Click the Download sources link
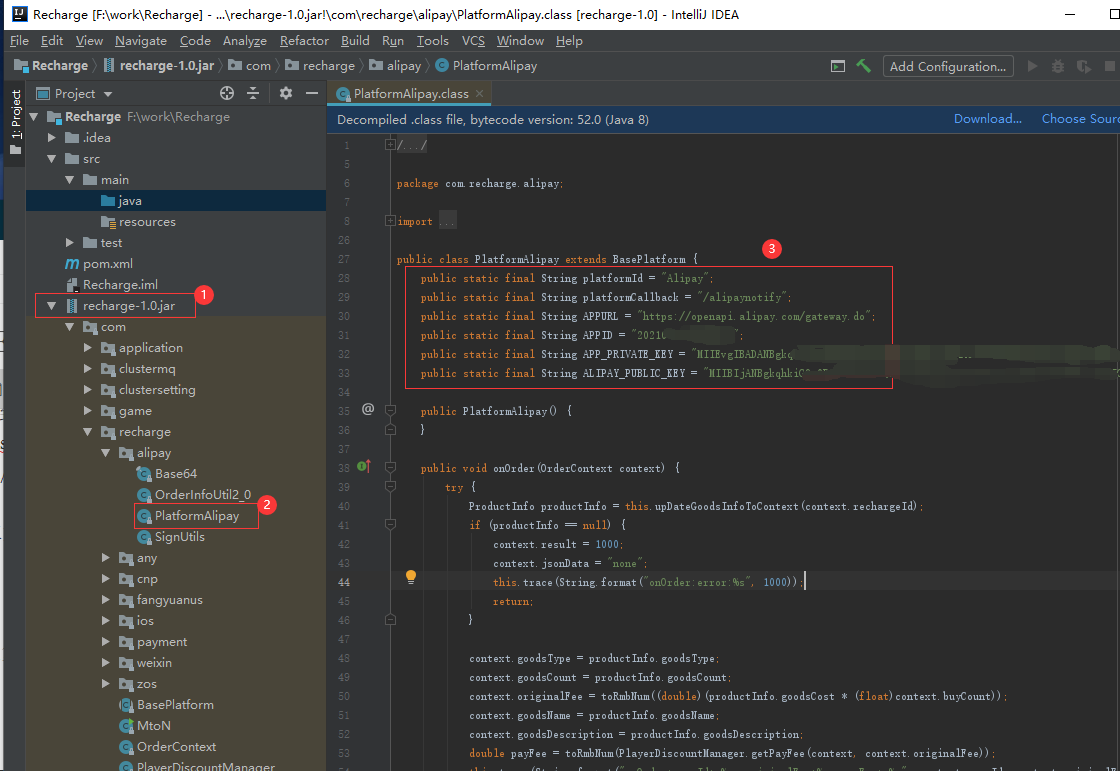This screenshot has width=1120, height=771. [987, 118]
